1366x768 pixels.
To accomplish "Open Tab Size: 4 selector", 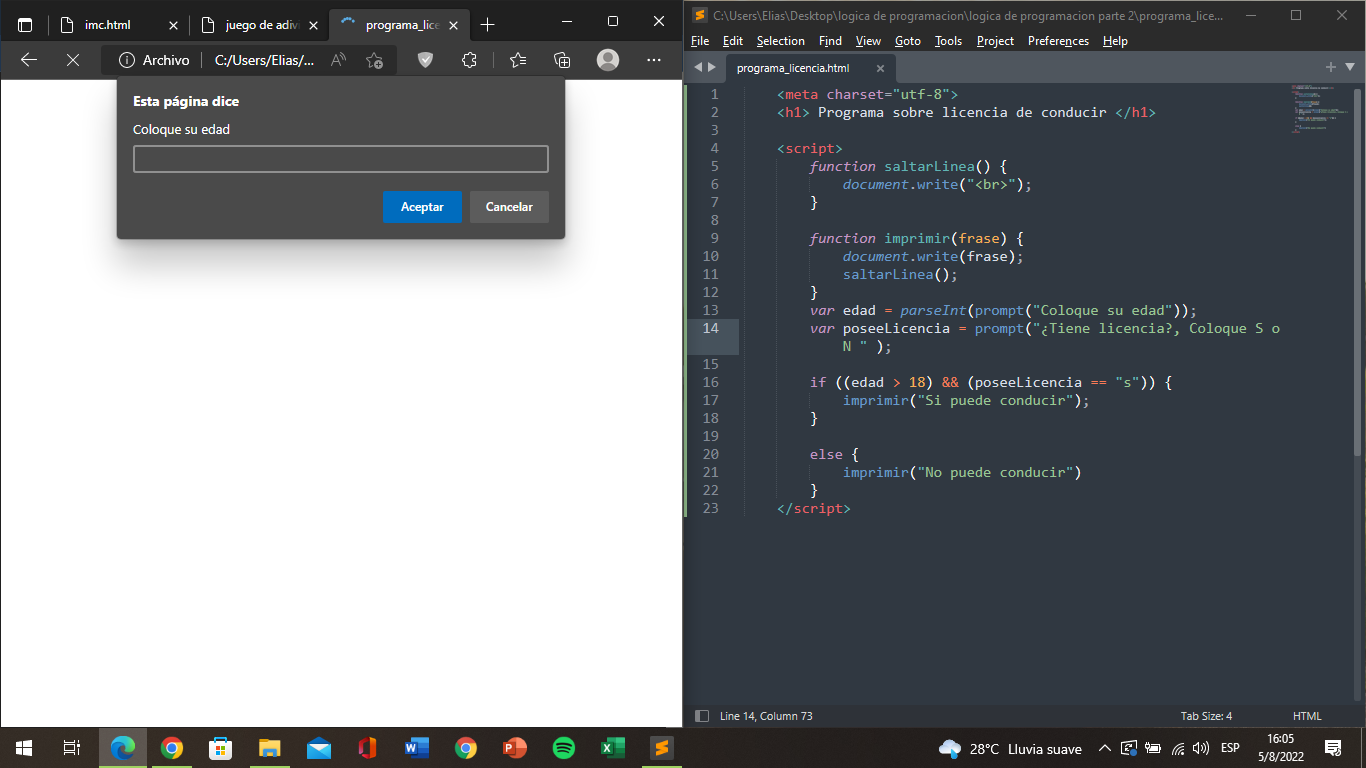I will click(1206, 716).
